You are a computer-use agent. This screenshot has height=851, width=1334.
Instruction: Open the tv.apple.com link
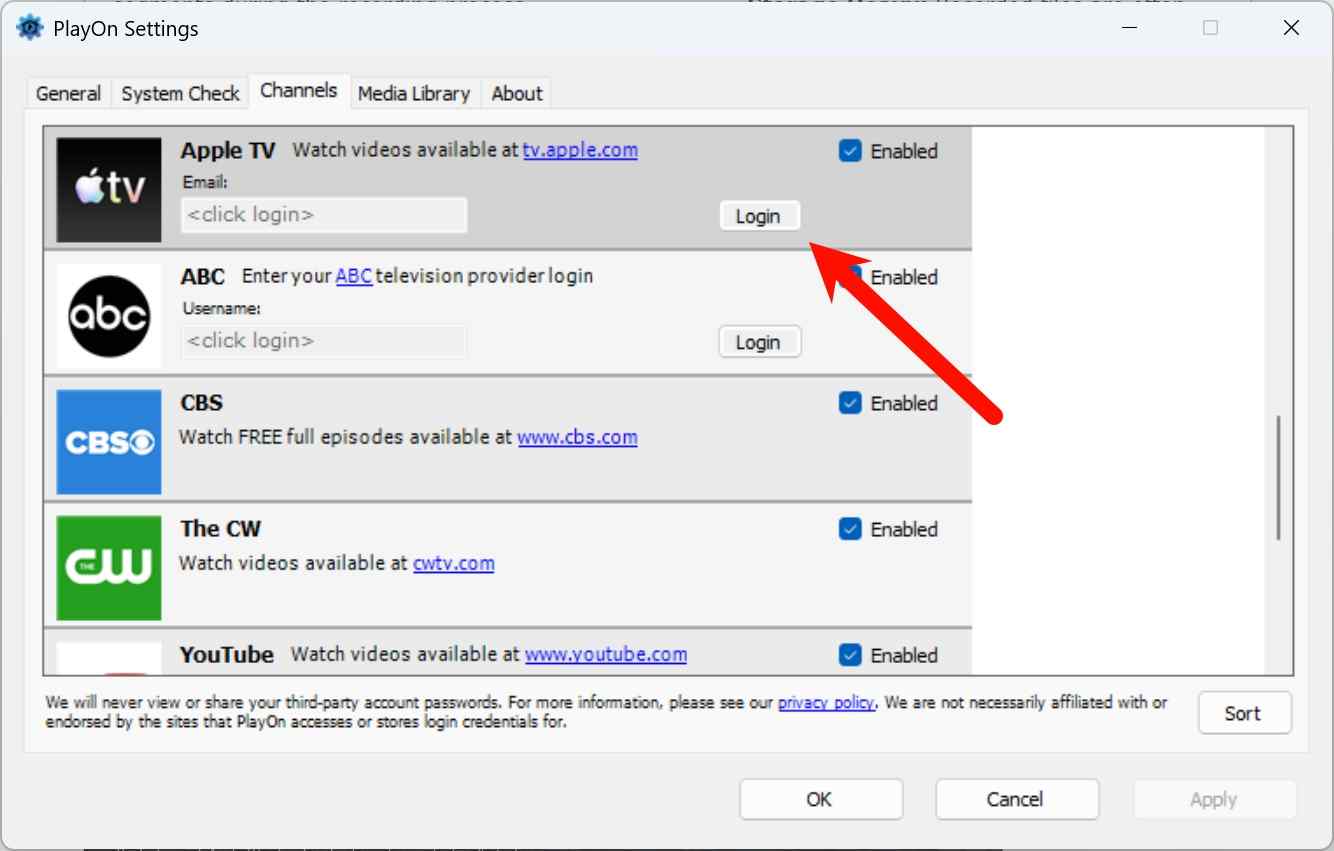coord(580,150)
